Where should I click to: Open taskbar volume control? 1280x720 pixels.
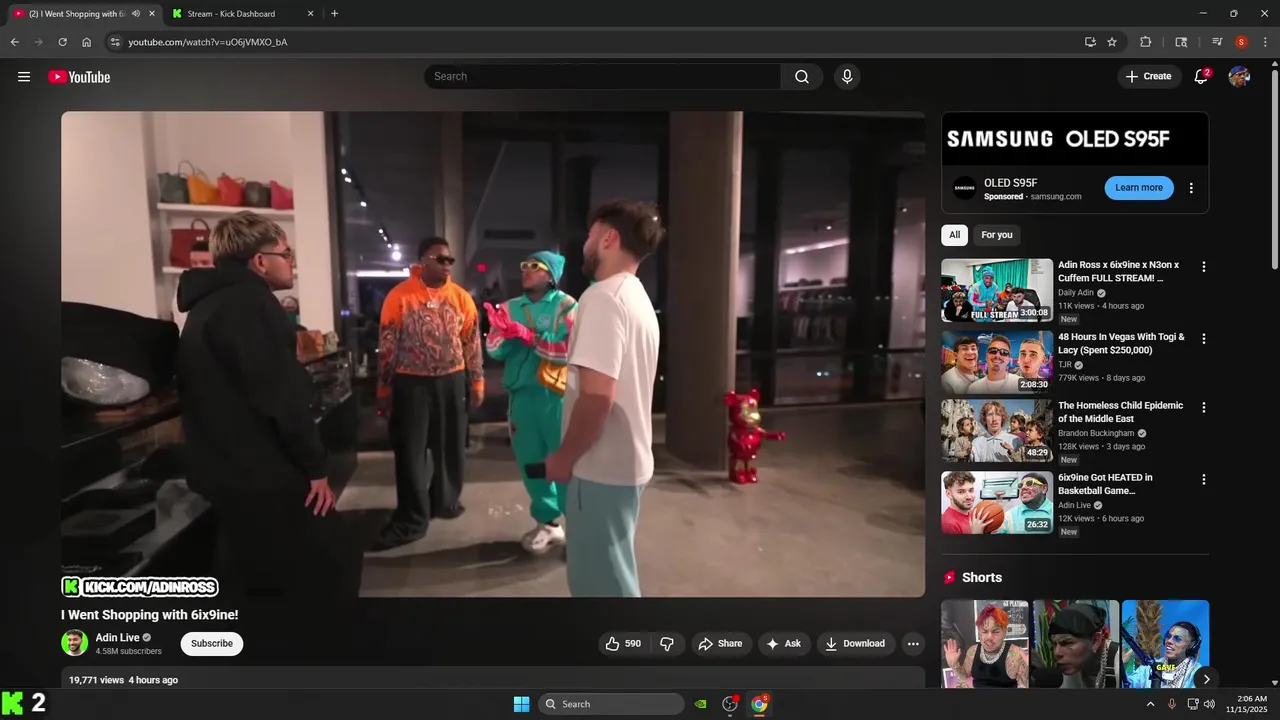1209,704
